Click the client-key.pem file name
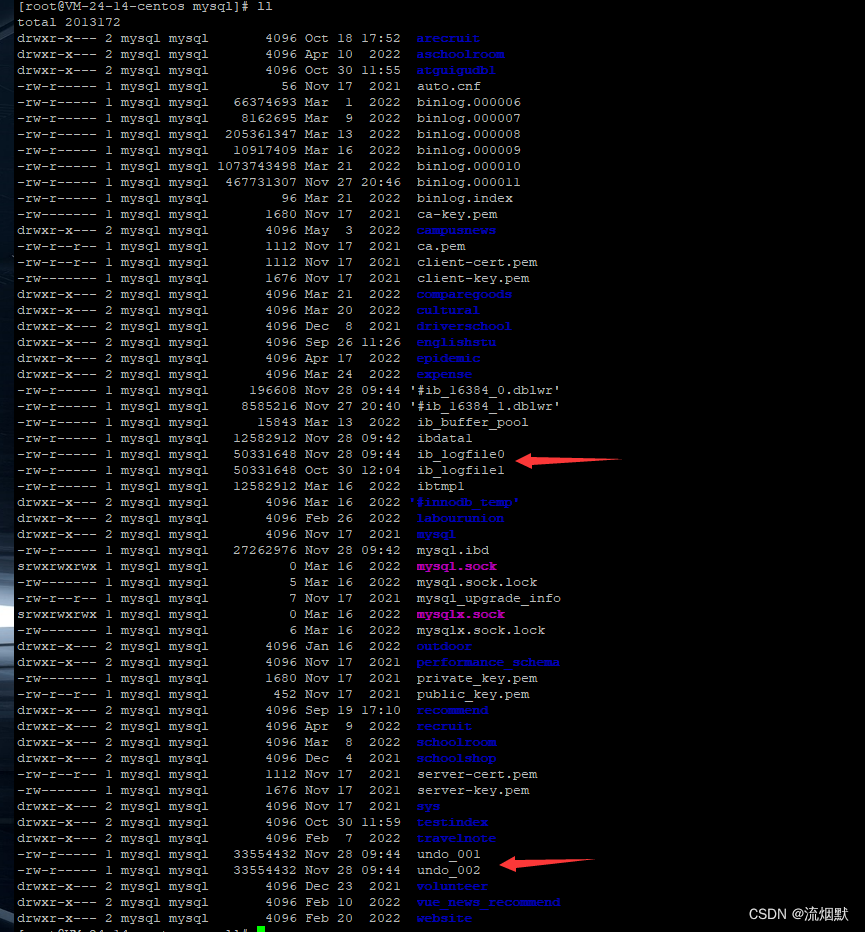 pyautogui.click(x=473, y=279)
